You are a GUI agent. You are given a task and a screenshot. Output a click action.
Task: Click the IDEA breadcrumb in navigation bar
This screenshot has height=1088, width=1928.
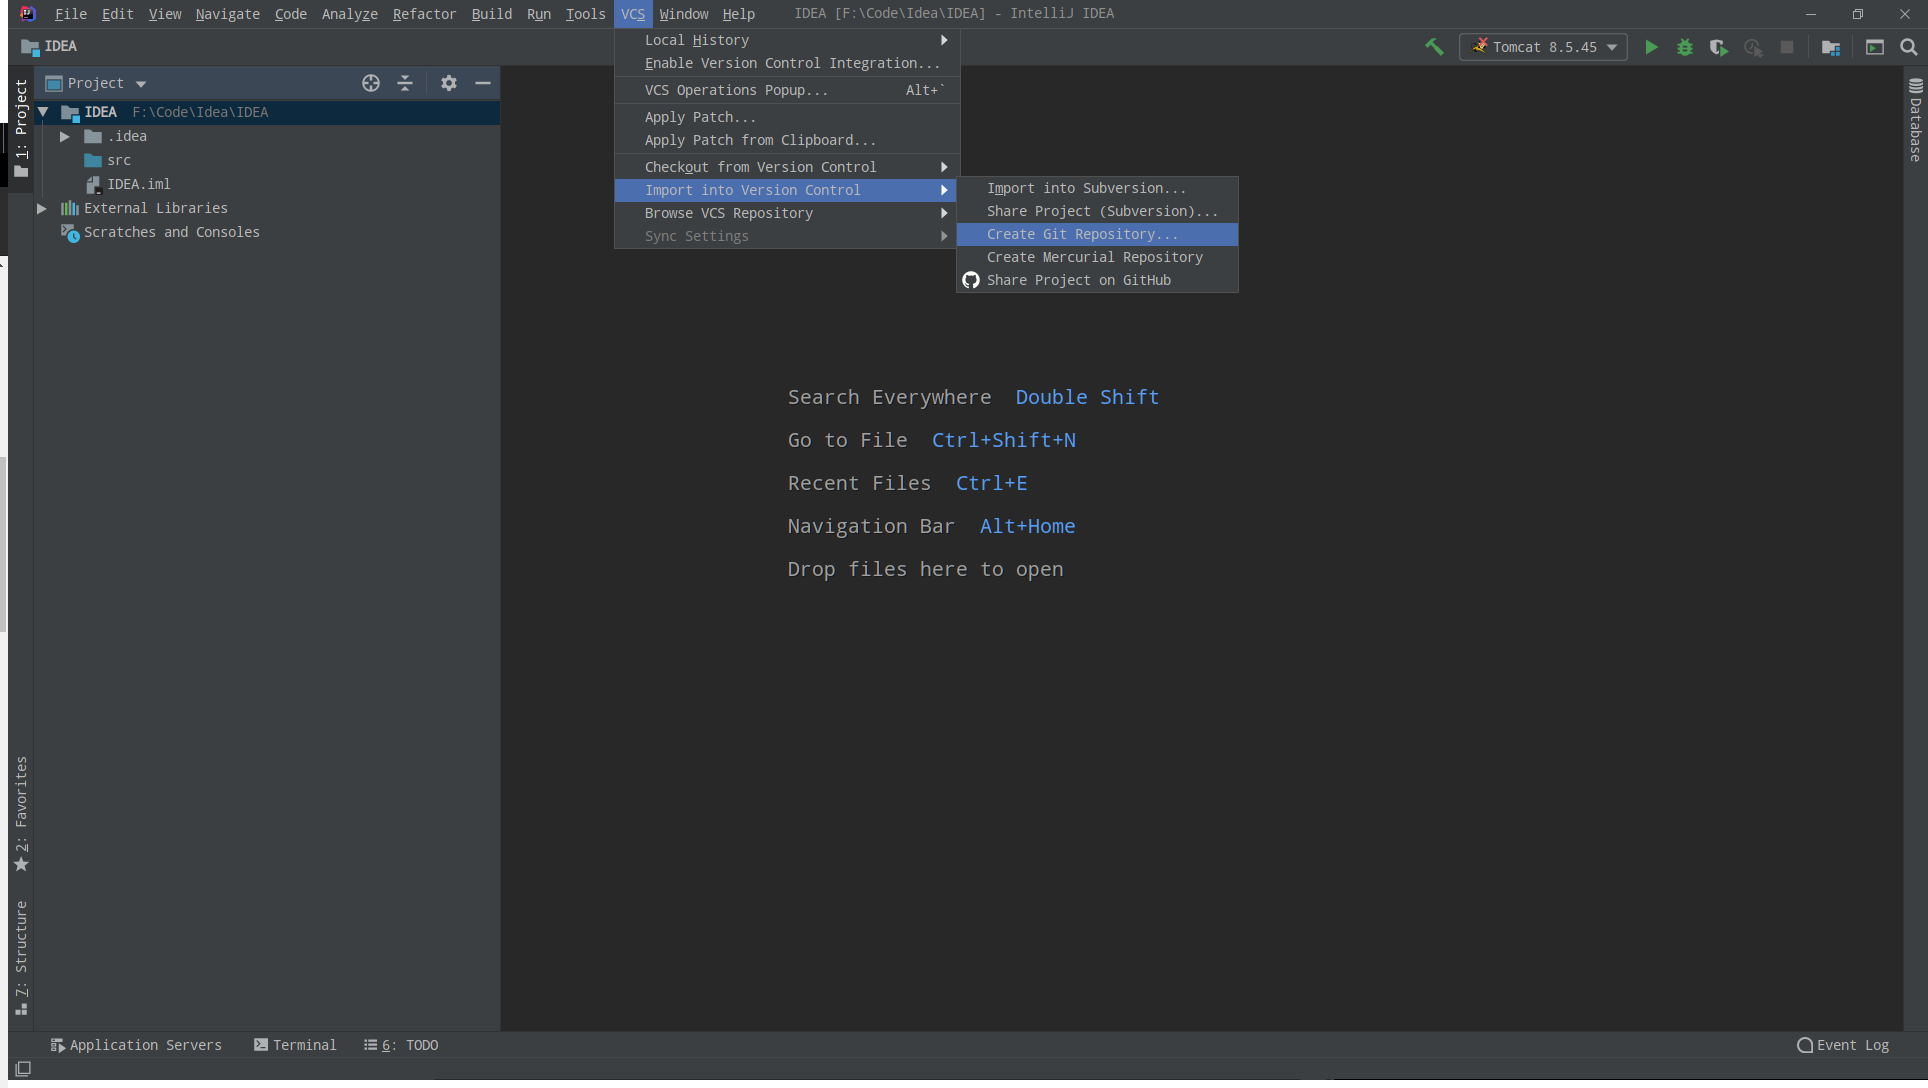(x=50, y=46)
